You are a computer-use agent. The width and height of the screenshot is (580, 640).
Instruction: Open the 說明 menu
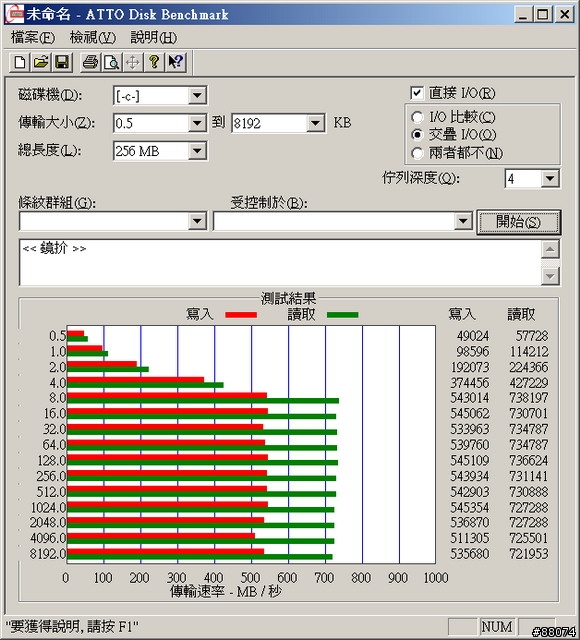(153, 38)
